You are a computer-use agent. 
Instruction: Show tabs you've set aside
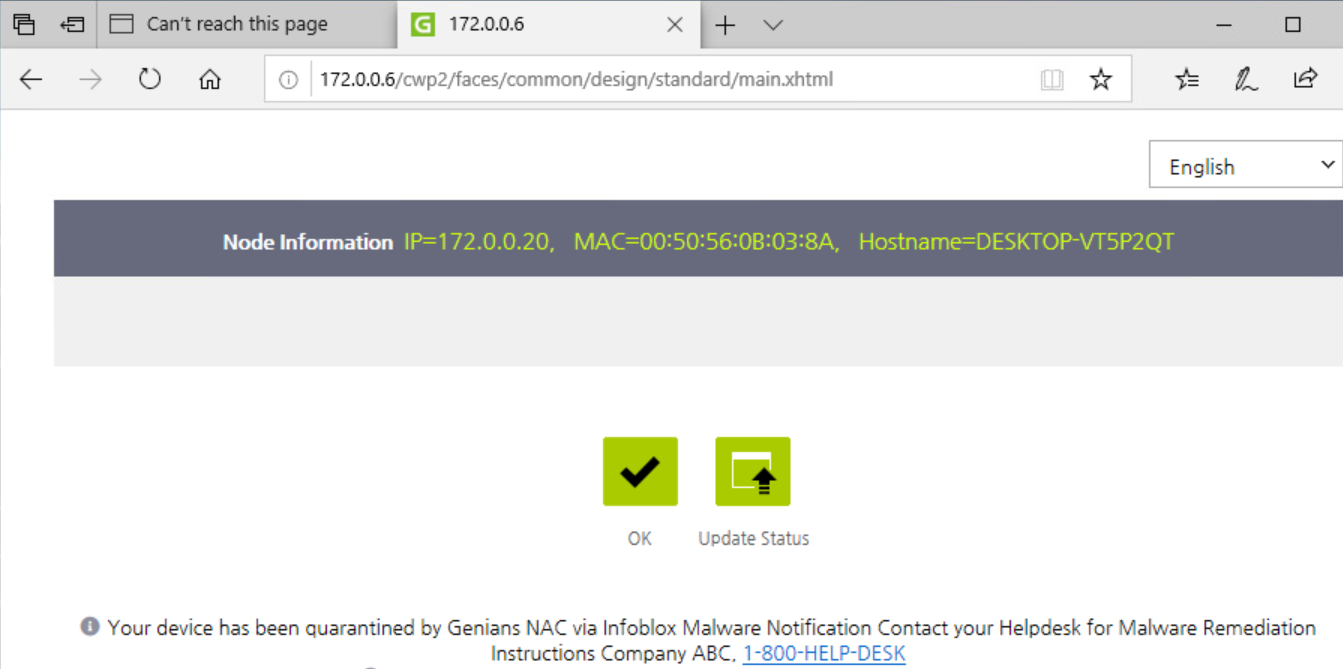pyautogui.click(x=24, y=25)
